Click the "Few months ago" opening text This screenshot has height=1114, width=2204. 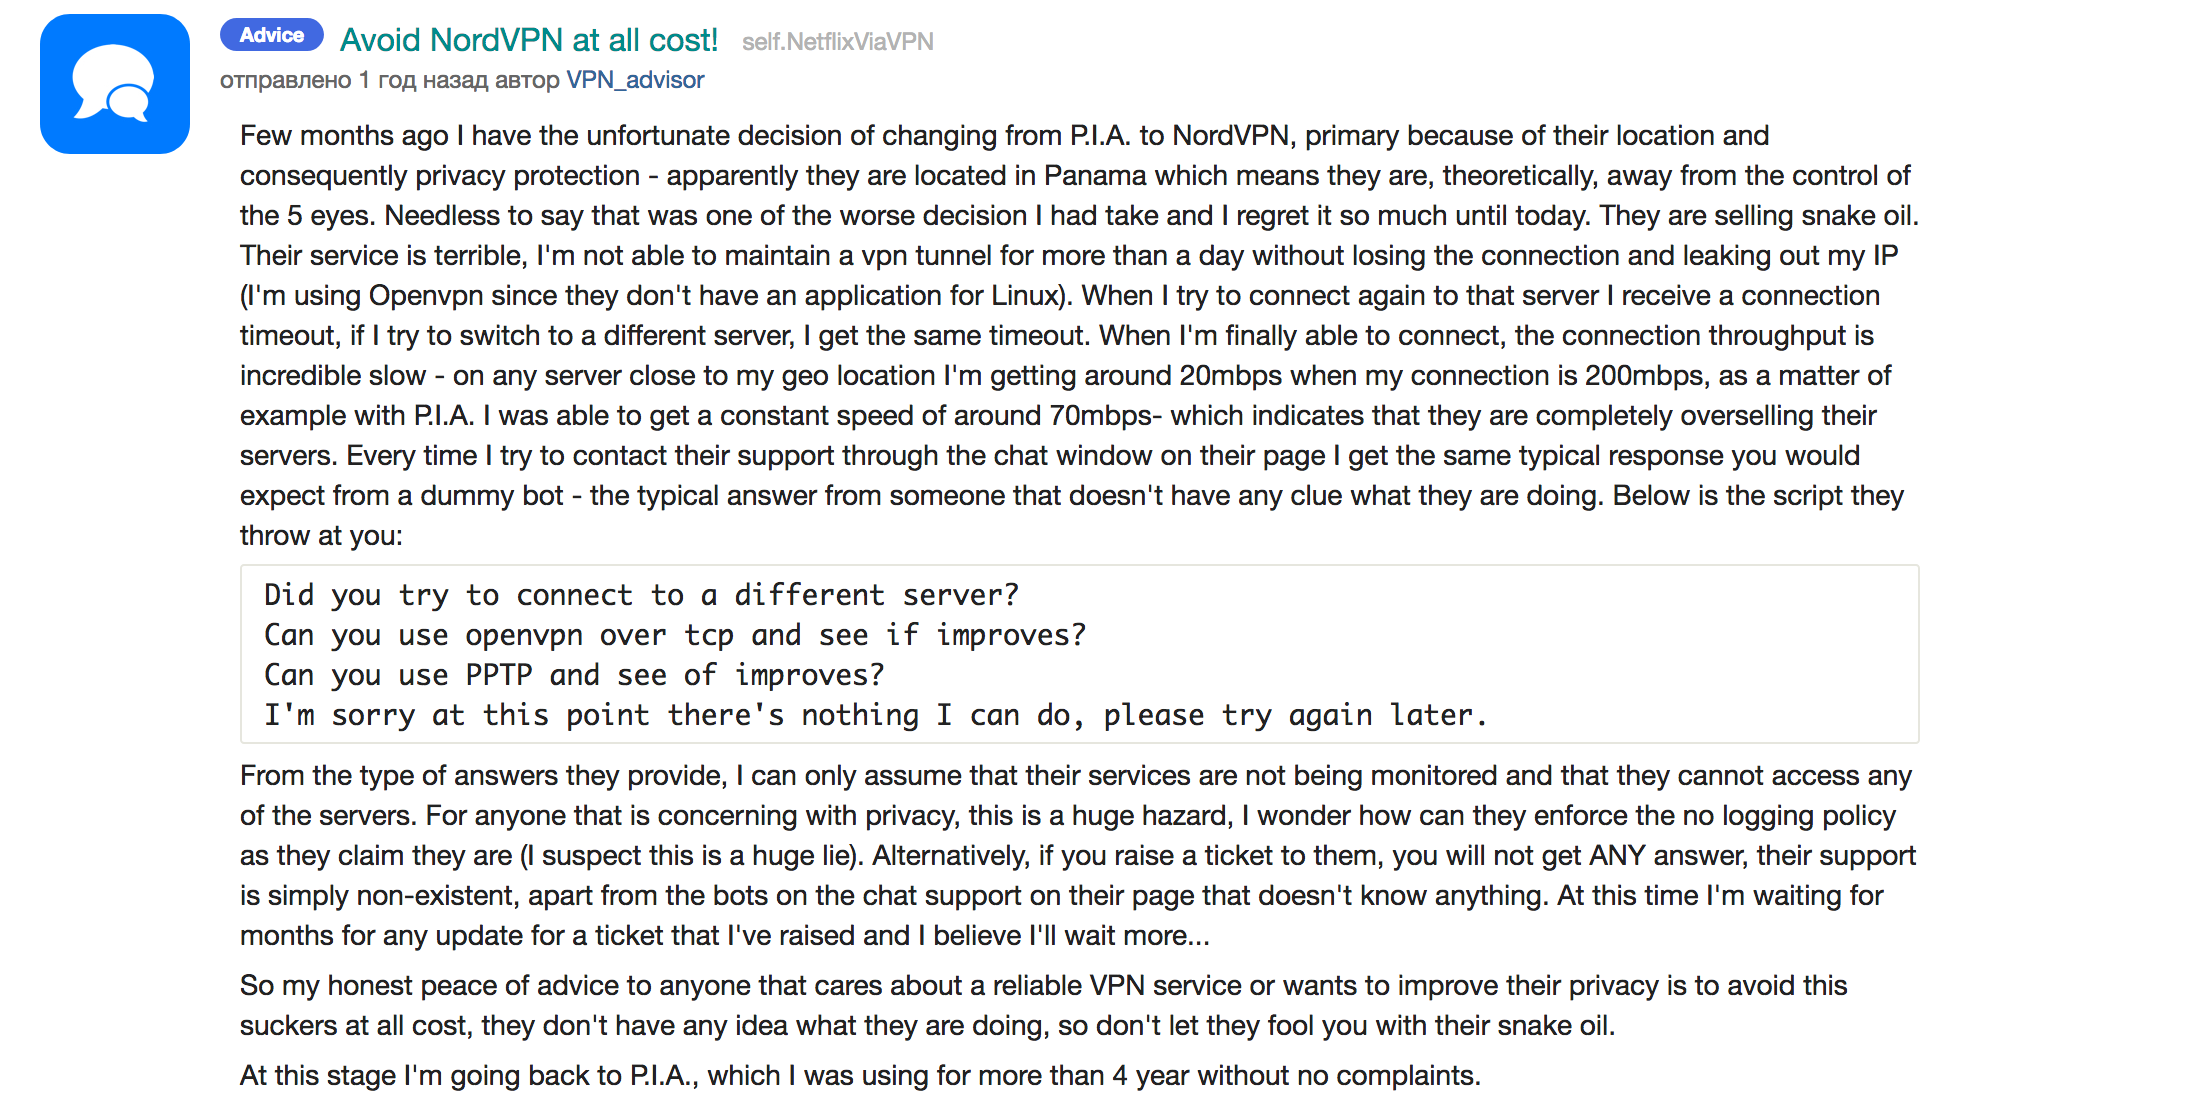click(343, 136)
